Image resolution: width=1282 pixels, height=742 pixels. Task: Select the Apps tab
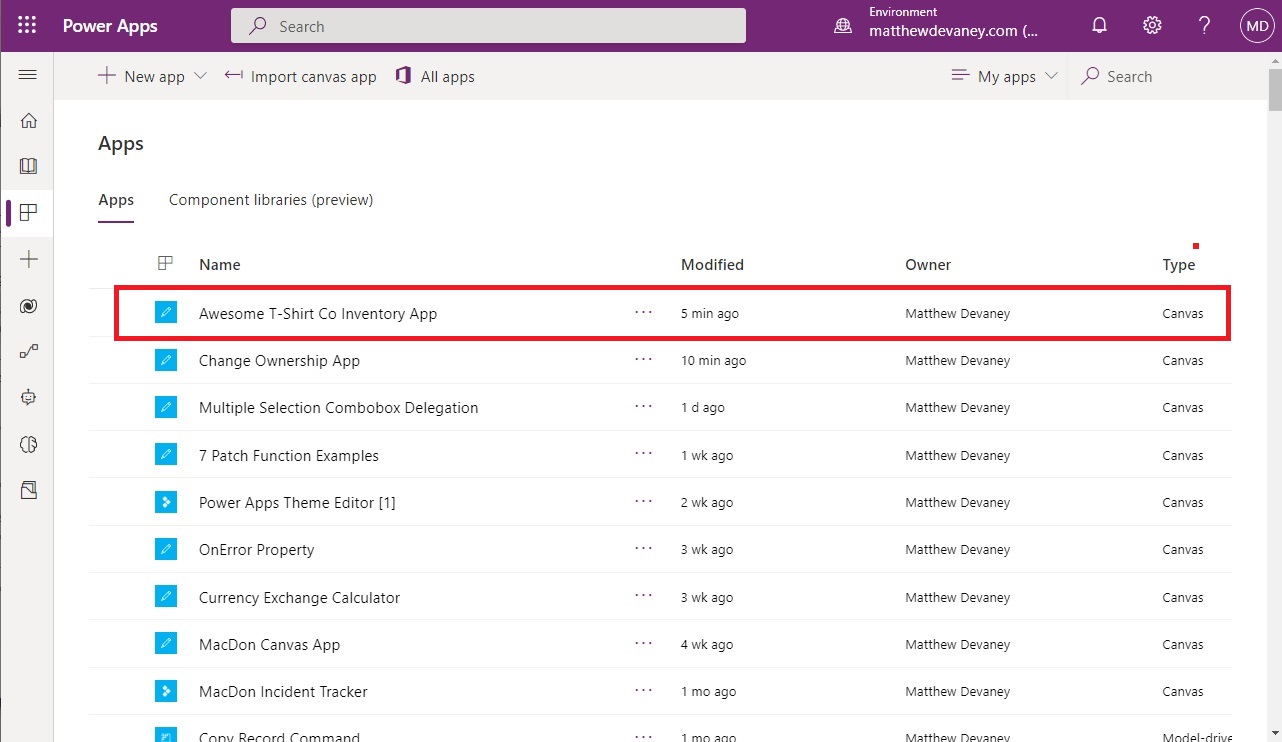(x=115, y=200)
